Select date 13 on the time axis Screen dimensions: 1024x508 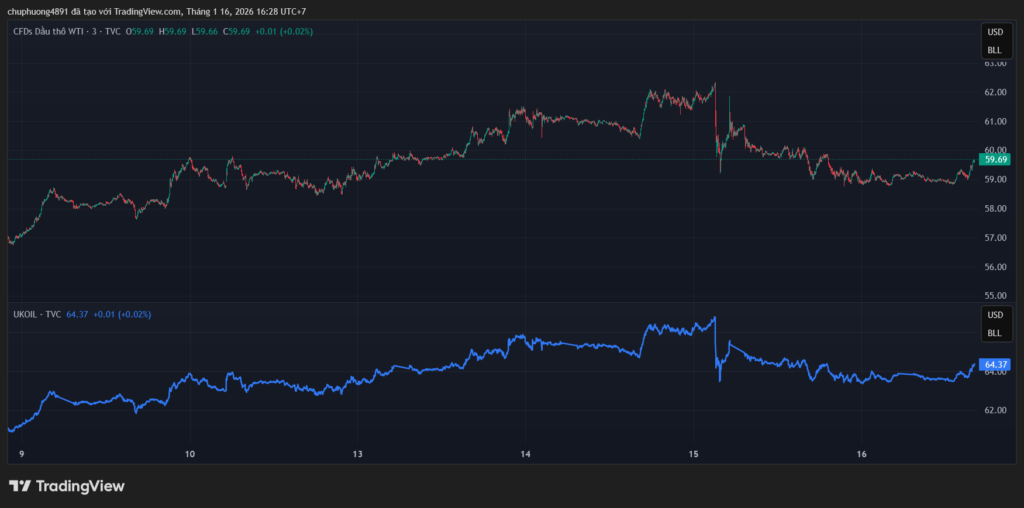[357, 454]
